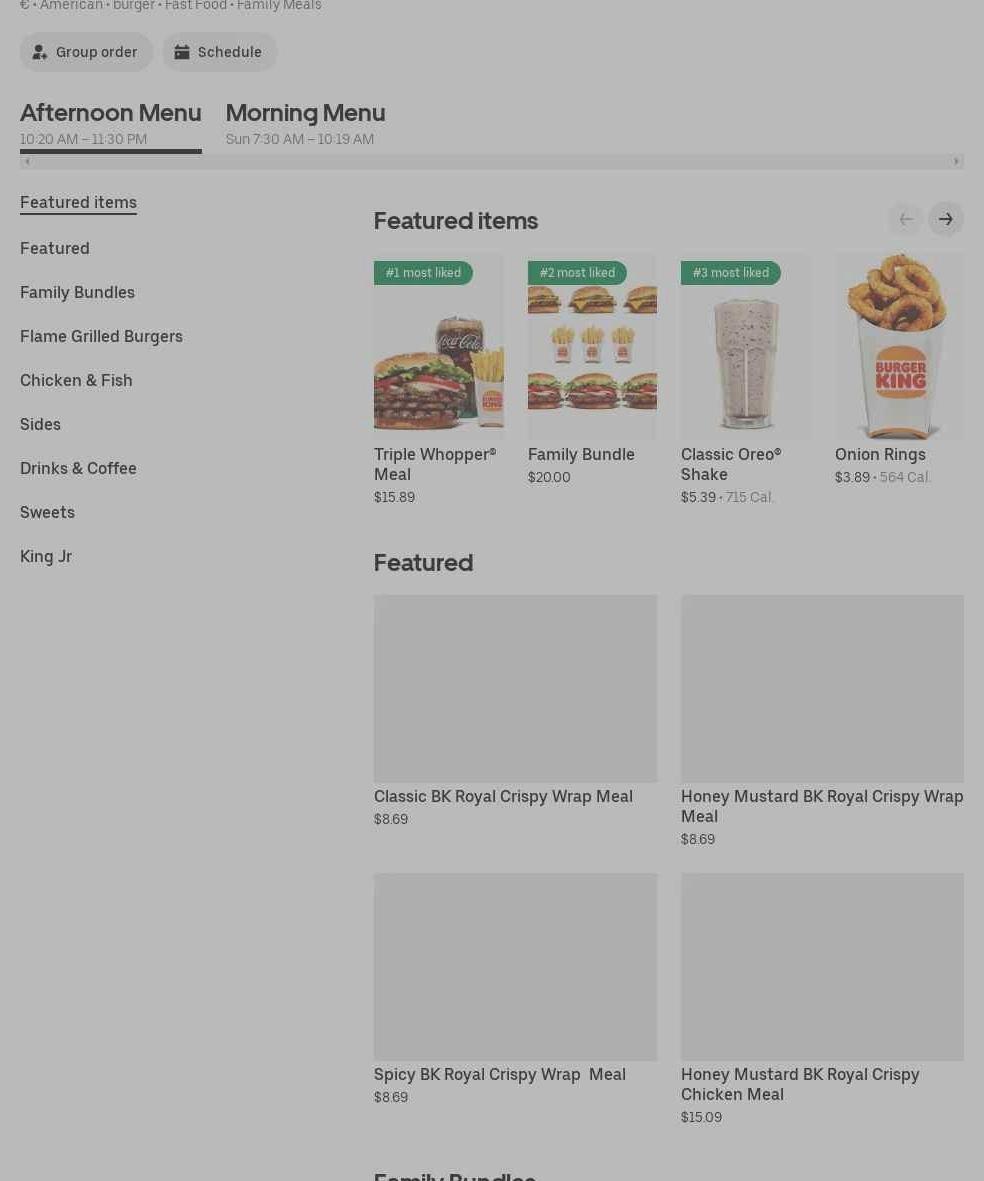
Task: Open the Family Bundle $20.00 item
Action: click(x=592, y=369)
